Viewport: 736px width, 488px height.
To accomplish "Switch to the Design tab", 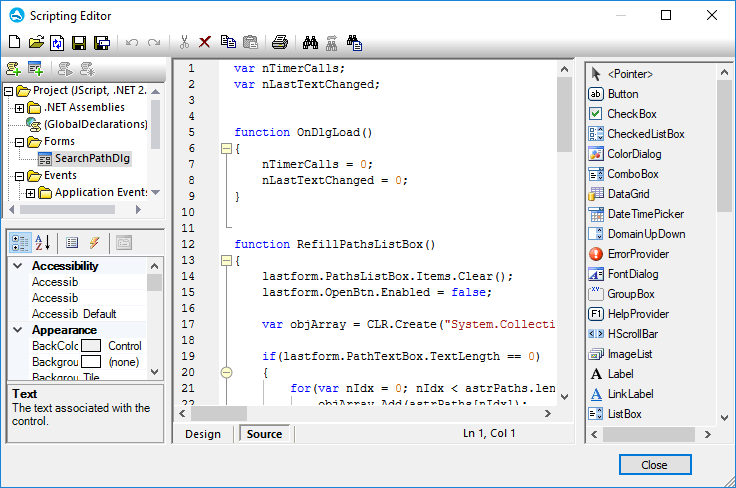I will (203, 434).
